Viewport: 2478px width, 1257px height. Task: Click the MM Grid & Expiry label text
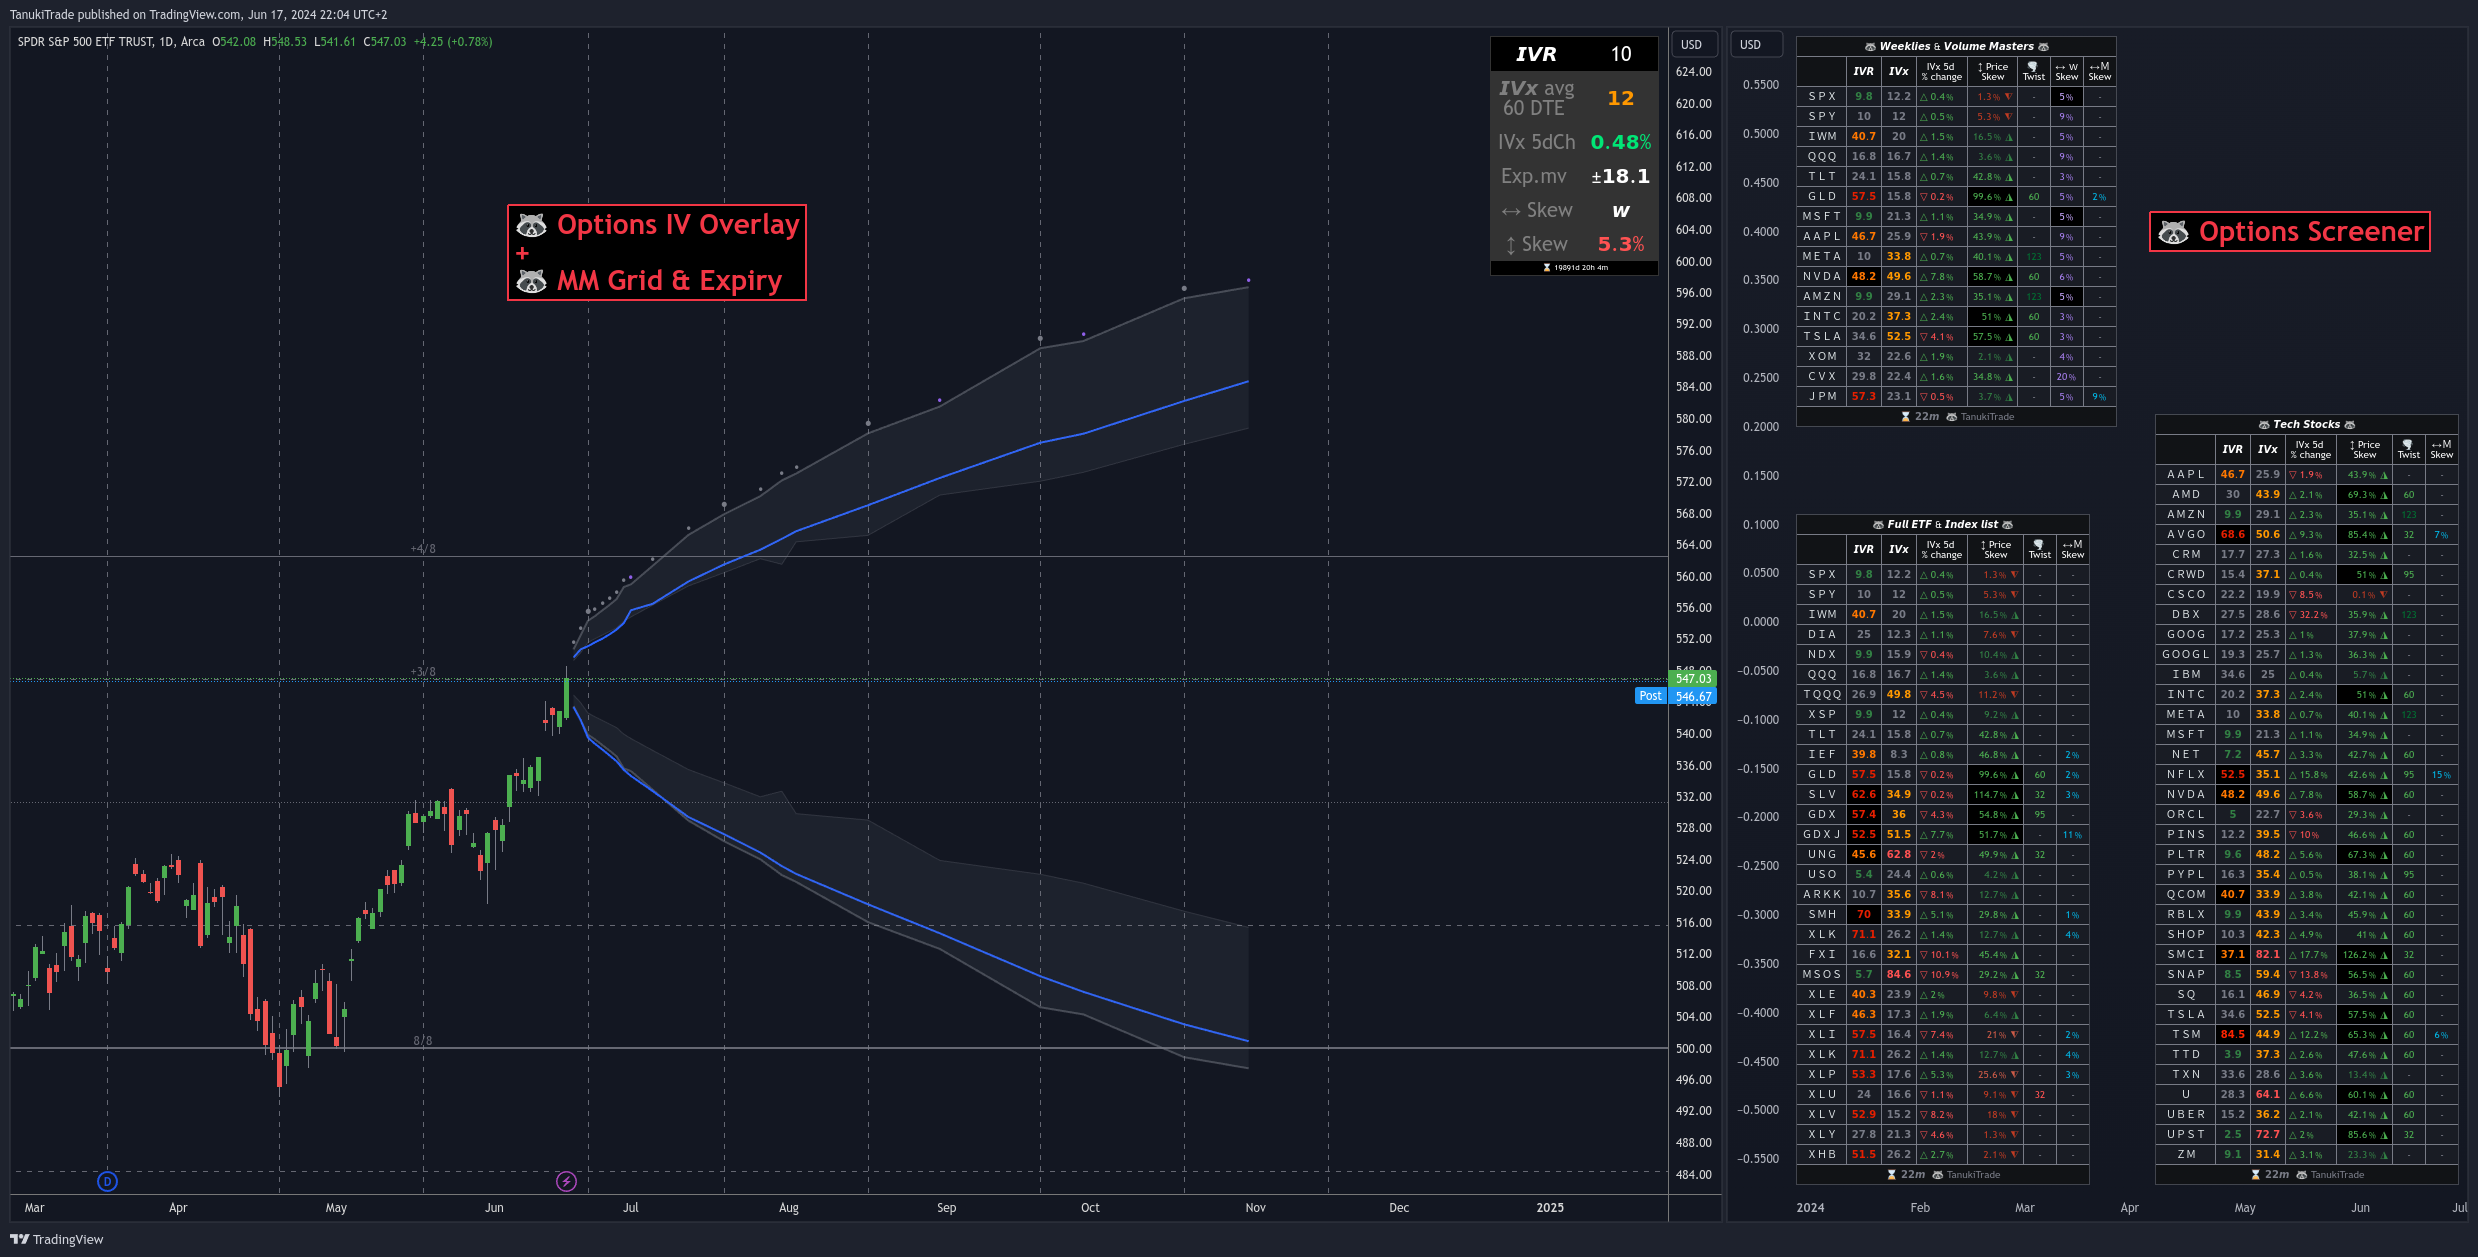coord(669,281)
